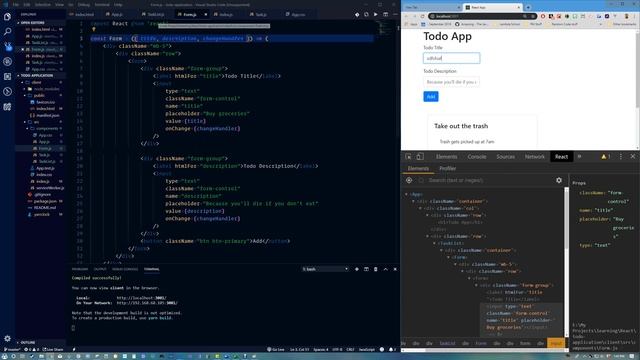This screenshot has width=640, height=360.
Task: Open package.json in the explorer
Action: [45, 201]
